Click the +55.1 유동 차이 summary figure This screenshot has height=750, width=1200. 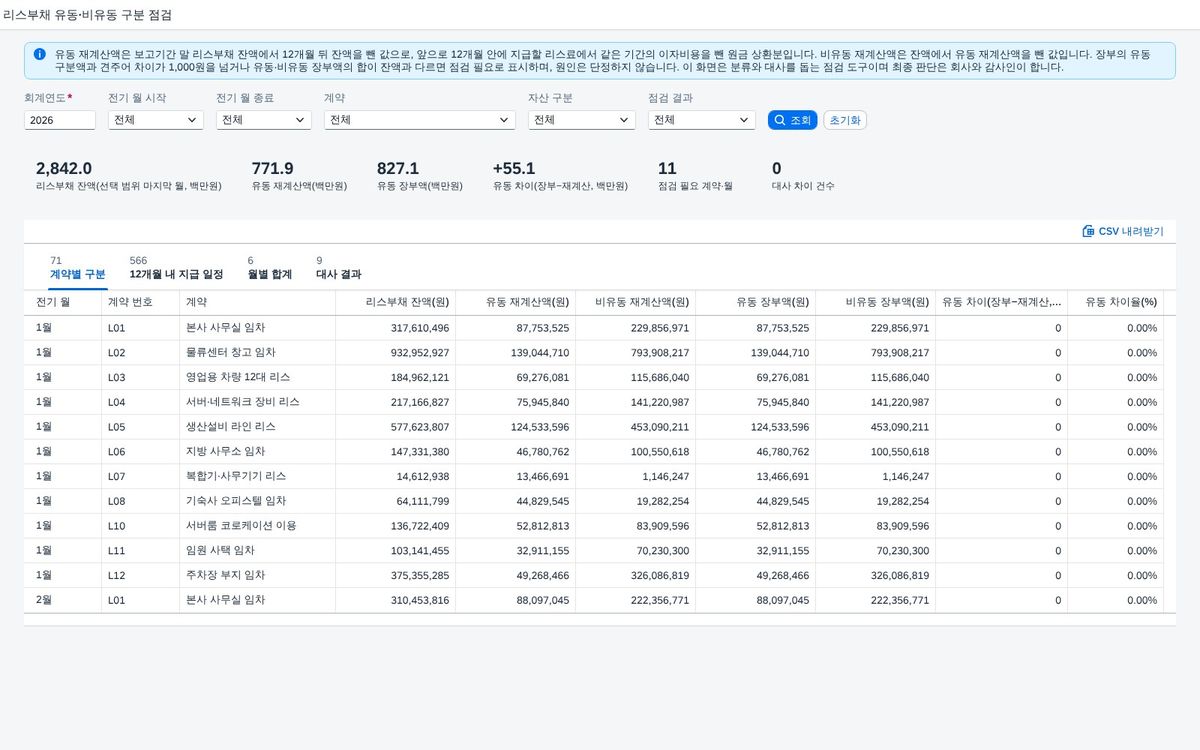(514, 169)
